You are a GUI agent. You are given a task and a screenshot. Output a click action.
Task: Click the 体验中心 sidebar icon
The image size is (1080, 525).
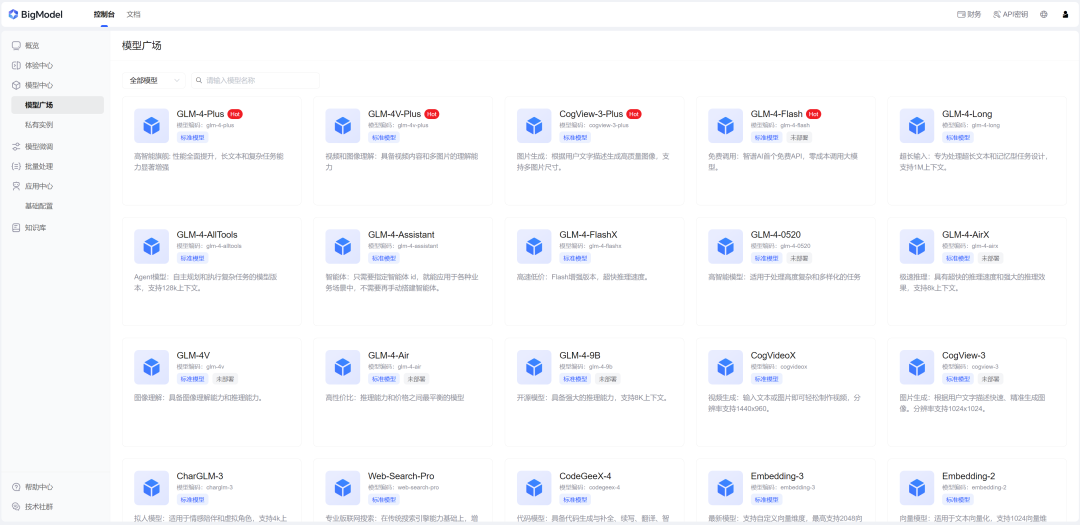coord(16,65)
